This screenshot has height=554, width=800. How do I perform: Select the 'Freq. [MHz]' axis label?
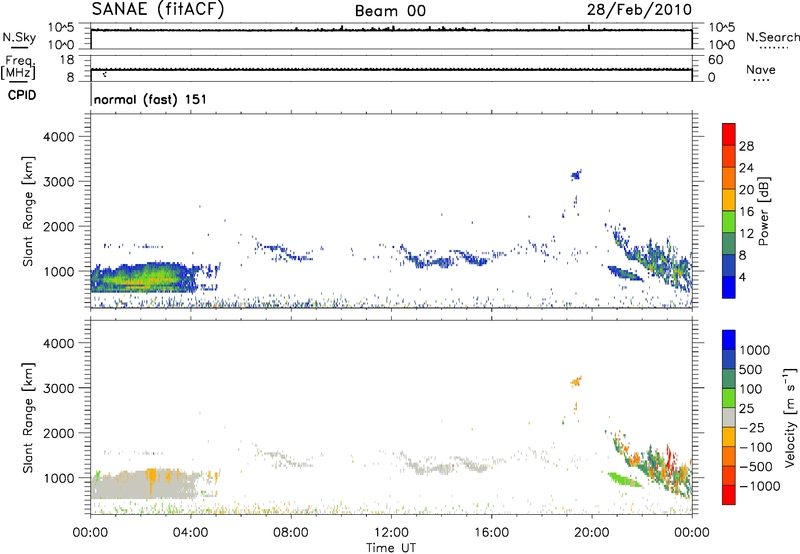[18, 67]
